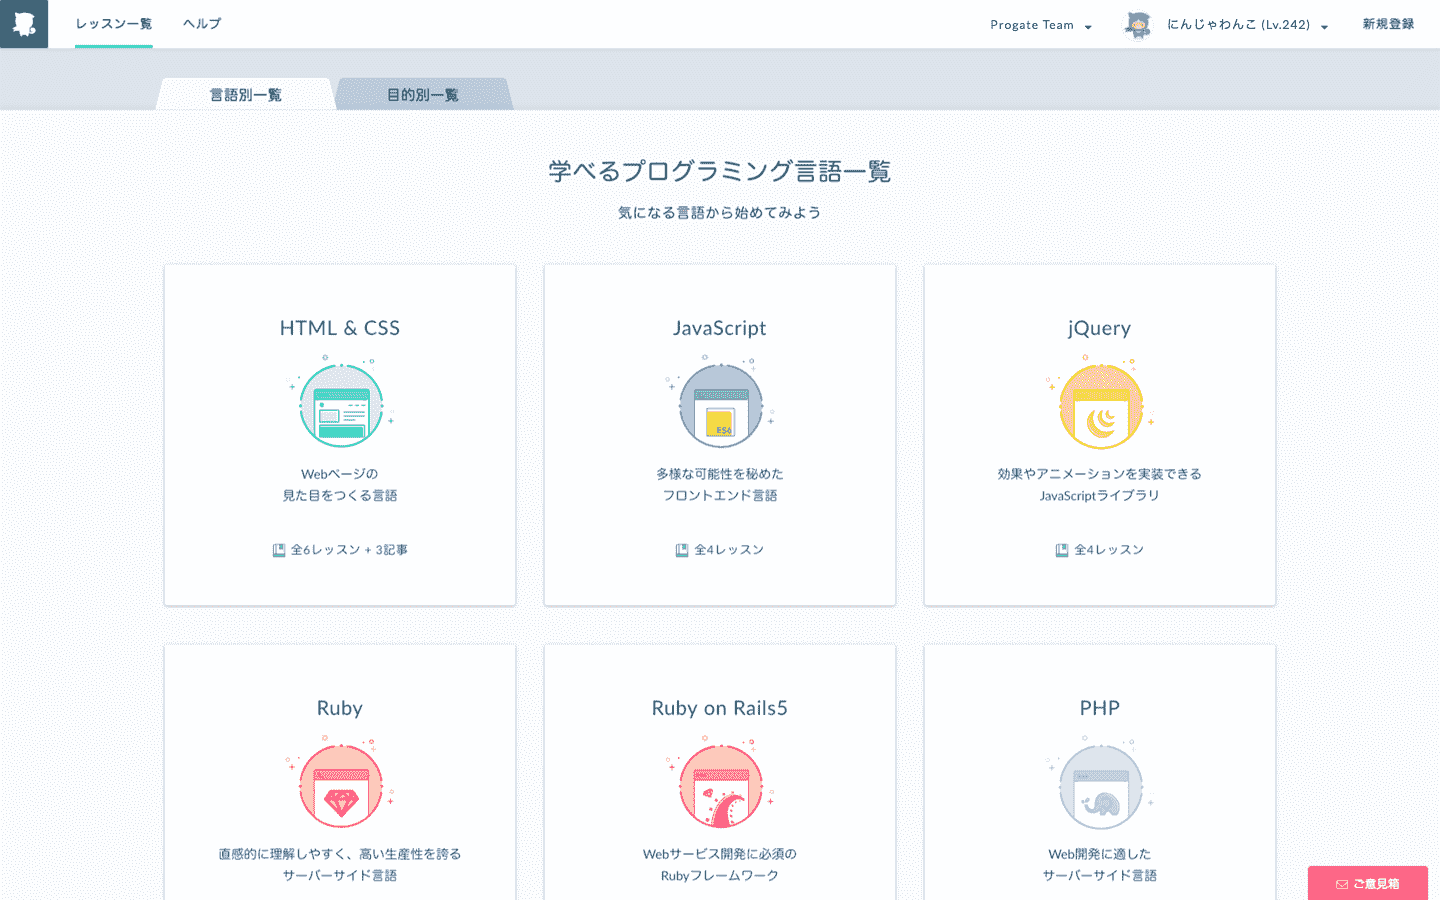Expand the Progate Team dropdown
This screenshot has width=1440, height=900.
[x=1040, y=25]
